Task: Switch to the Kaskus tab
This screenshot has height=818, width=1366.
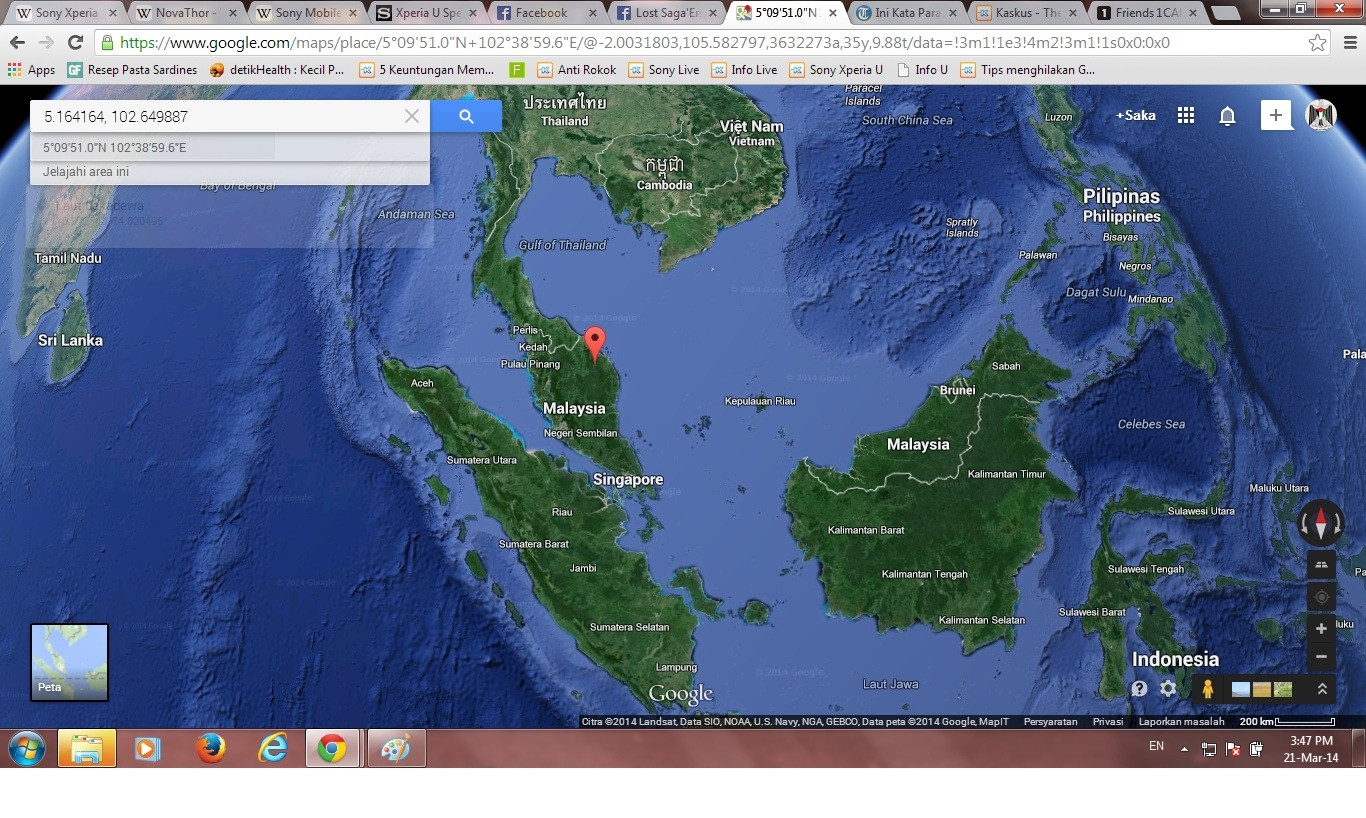Action: click(1026, 13)
